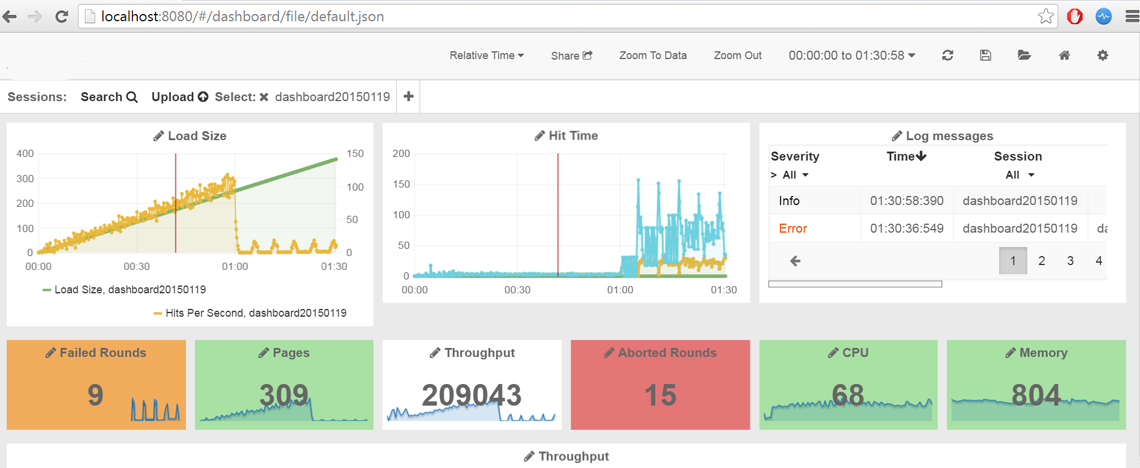The height and width of the screenshot is (468, 1140).
Task: Click the browser back arrow
Action: (x=10, y=16)
